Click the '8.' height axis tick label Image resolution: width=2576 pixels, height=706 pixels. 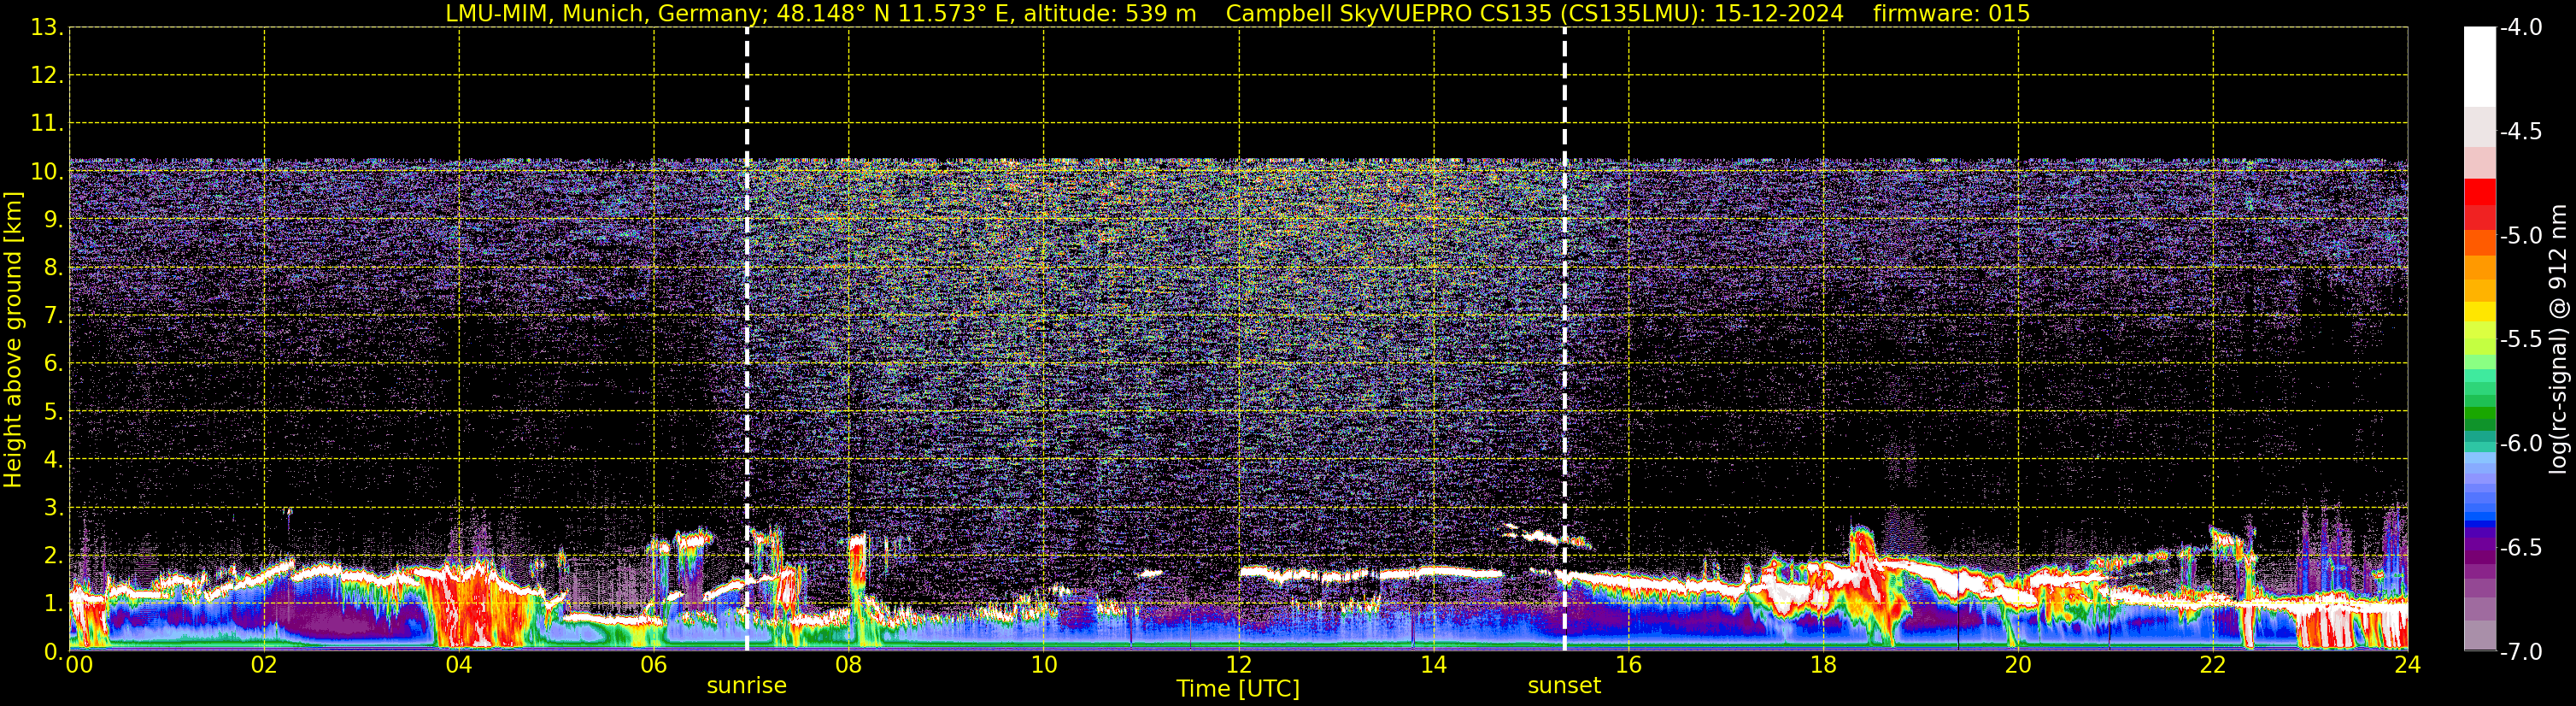point(52,268)
